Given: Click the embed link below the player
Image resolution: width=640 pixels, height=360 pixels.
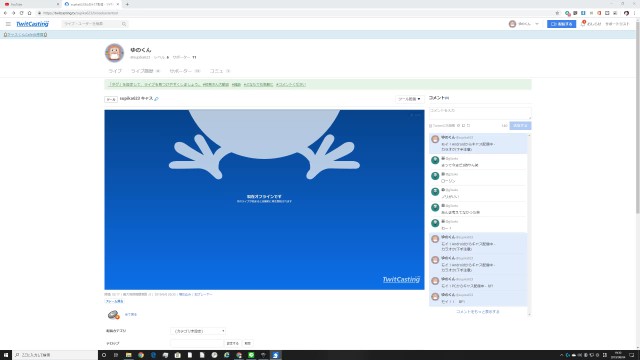Looking at the screenshot, I should click(x=185, y=294).
